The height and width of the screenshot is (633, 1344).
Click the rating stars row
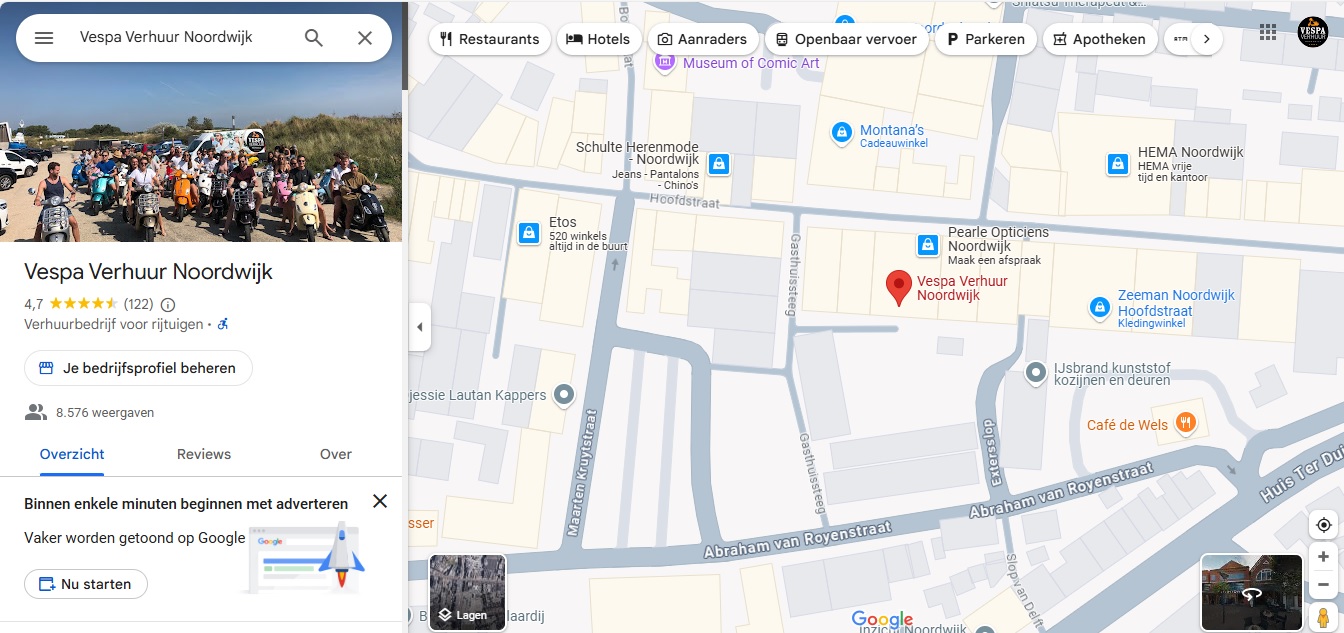[84, 304]
